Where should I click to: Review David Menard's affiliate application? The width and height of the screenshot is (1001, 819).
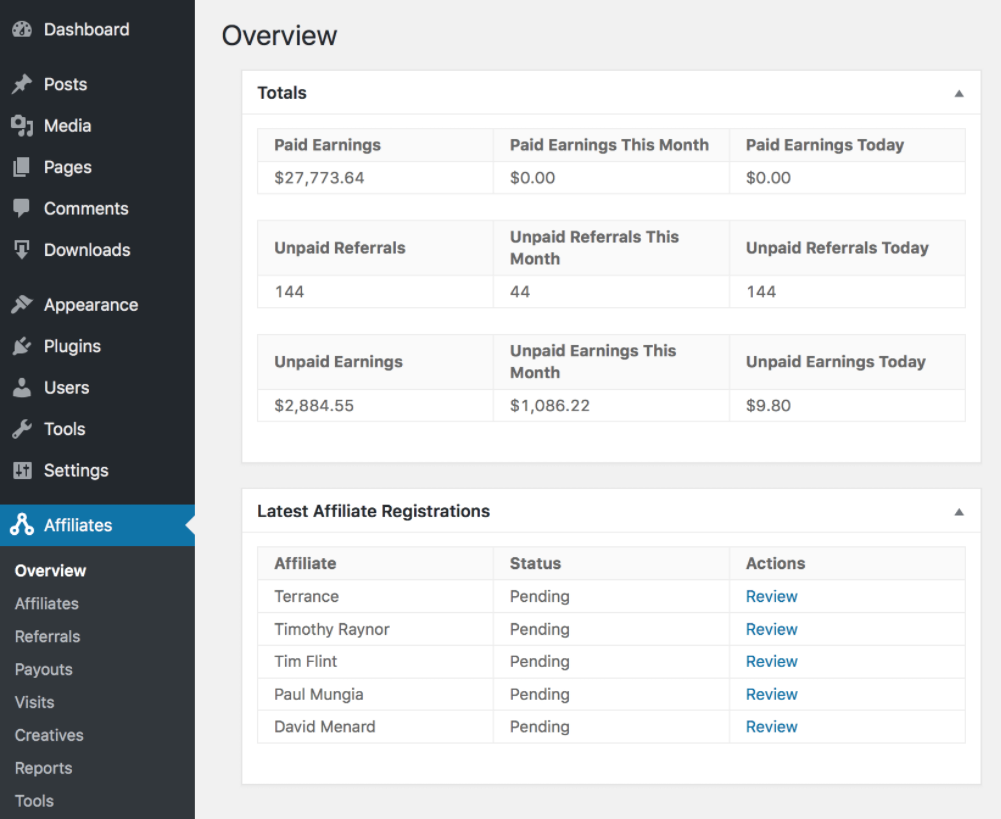point(771,727)
